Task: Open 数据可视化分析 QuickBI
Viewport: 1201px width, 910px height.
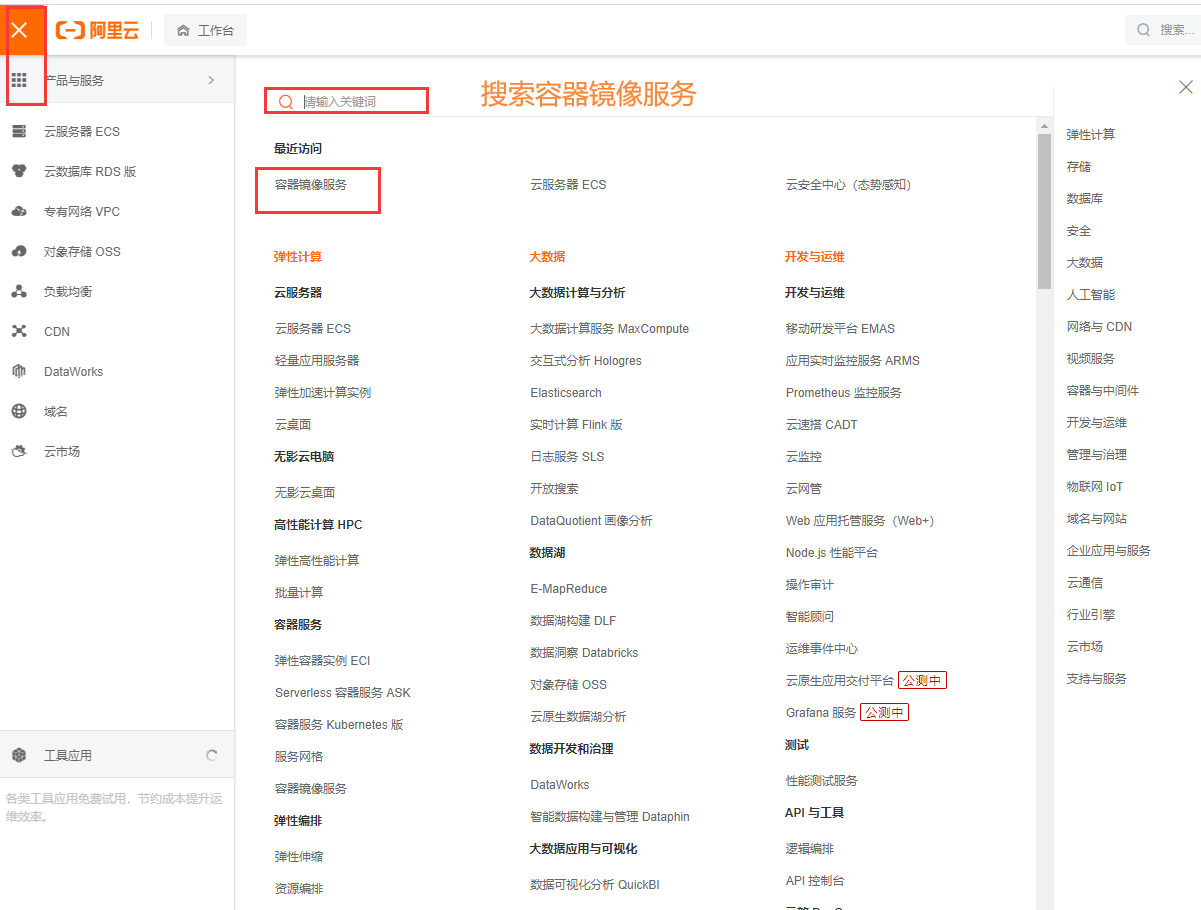Action: (595, 884)
